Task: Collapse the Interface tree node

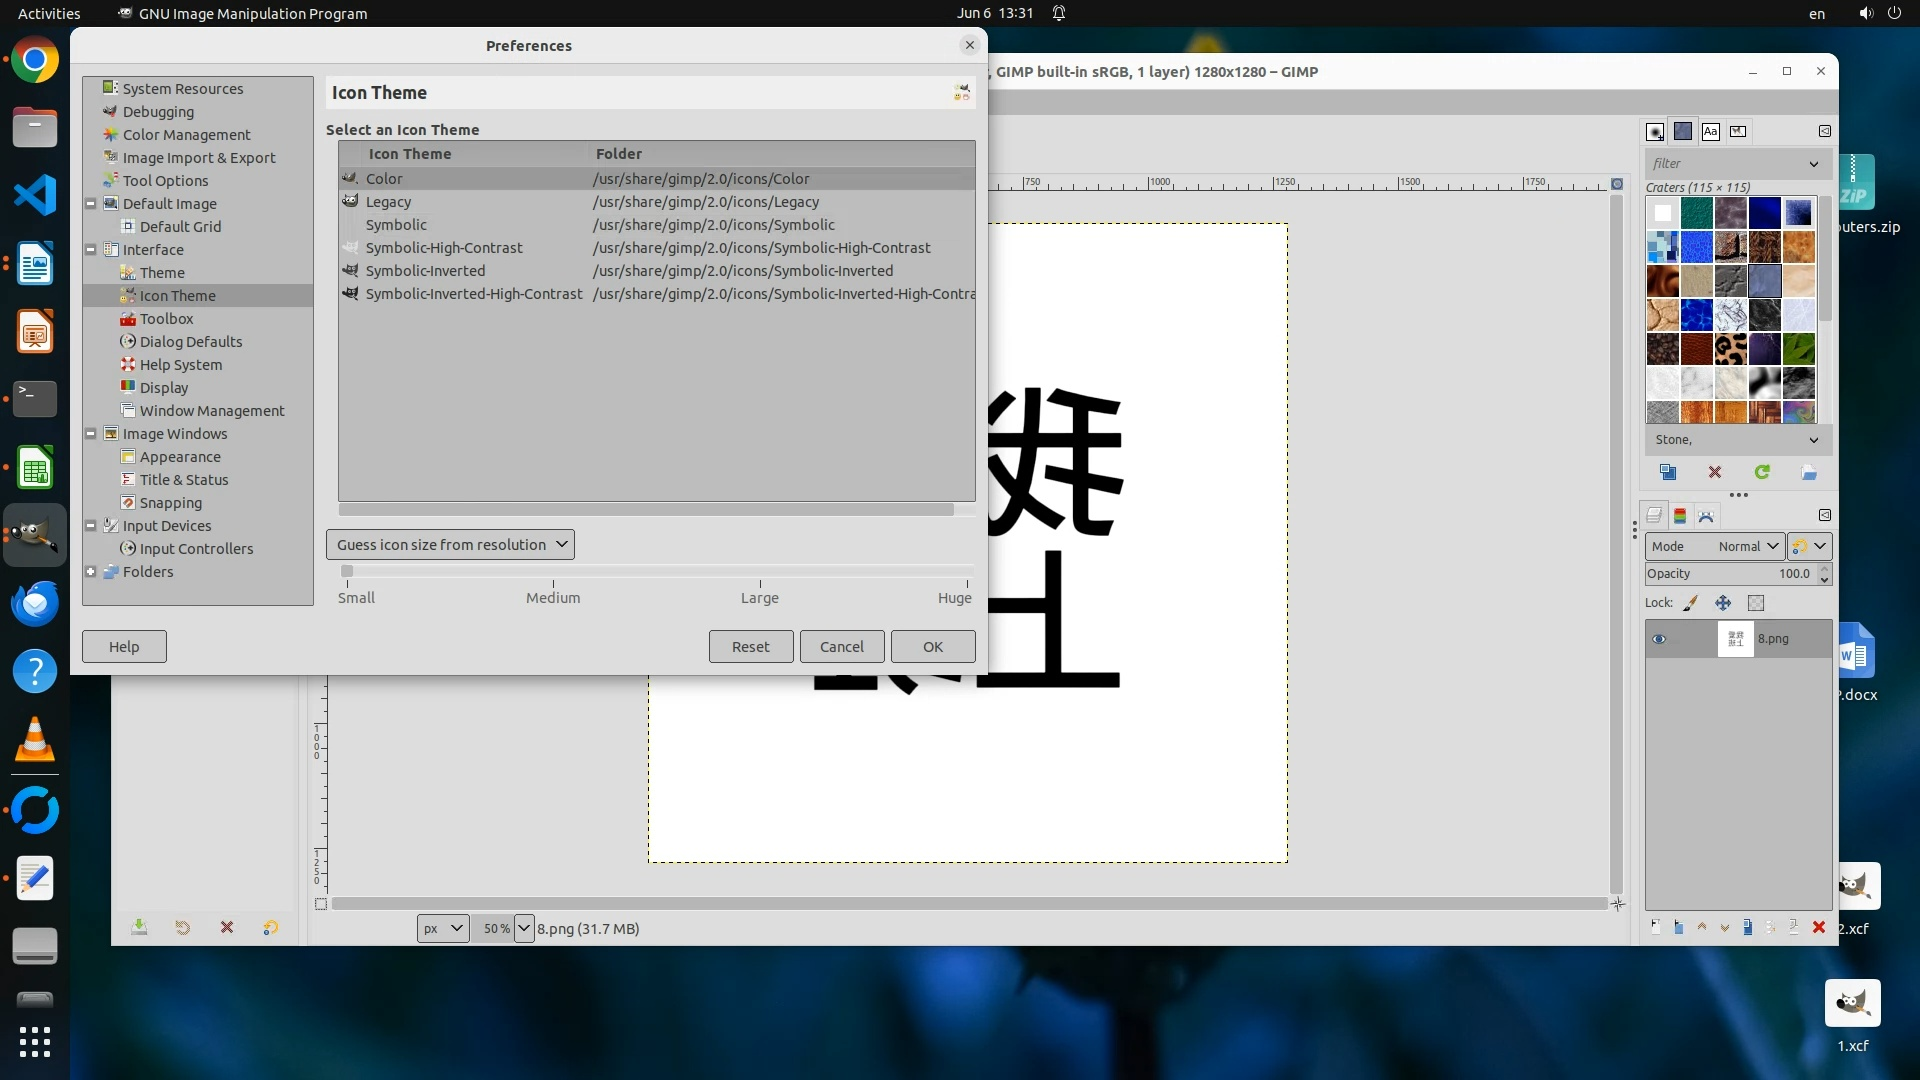Action: click(91, 250)
